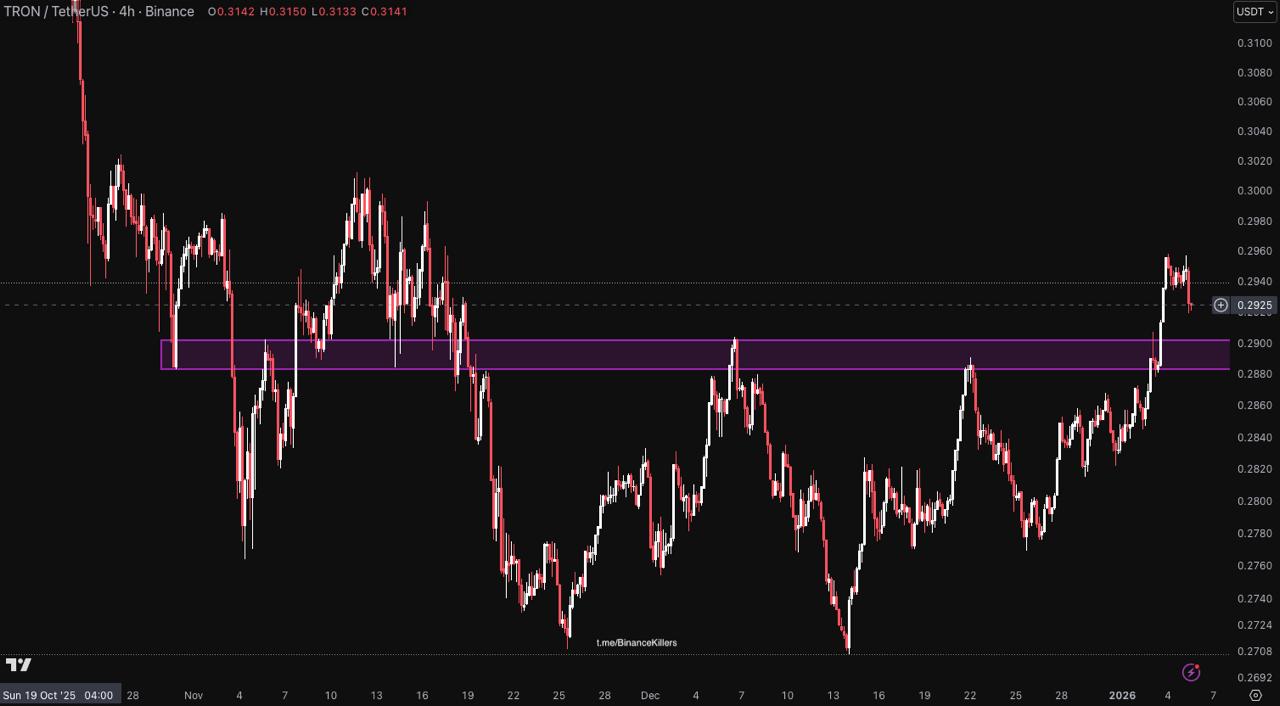1280x706 pixels.
Task: Click the close price value C0.3141
Action: click(x=384, y=12)
